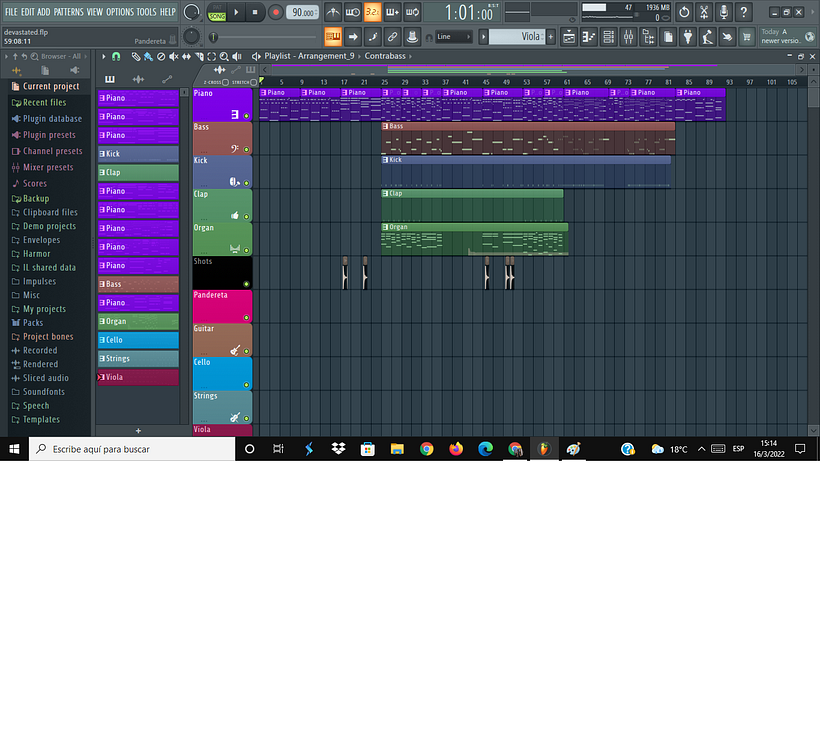Toggle the playlist magnet snap icon
The image size is (820, 744).
click(x=116, y=56)
